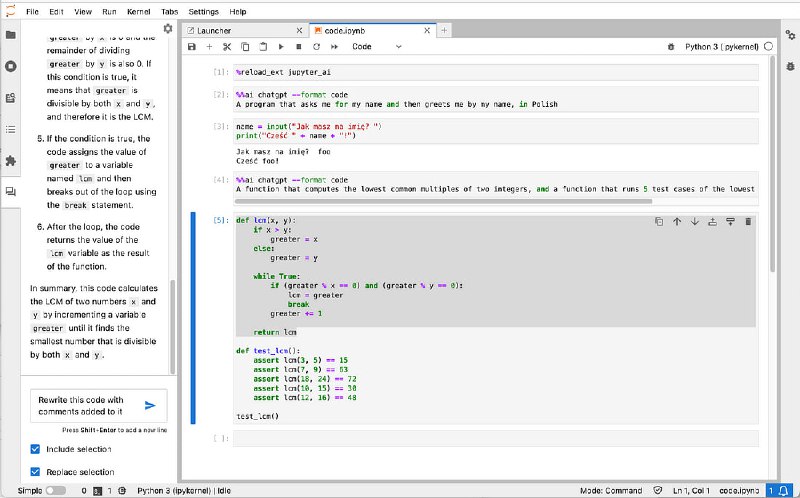800x498 pixels.
Task: Restart kernel and run all cells
Action: tap(334, 46)
